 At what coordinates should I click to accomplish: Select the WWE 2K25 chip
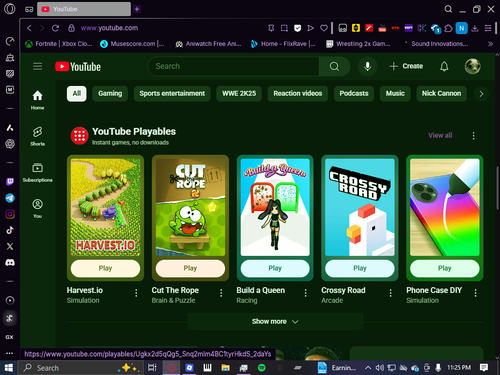239,93
